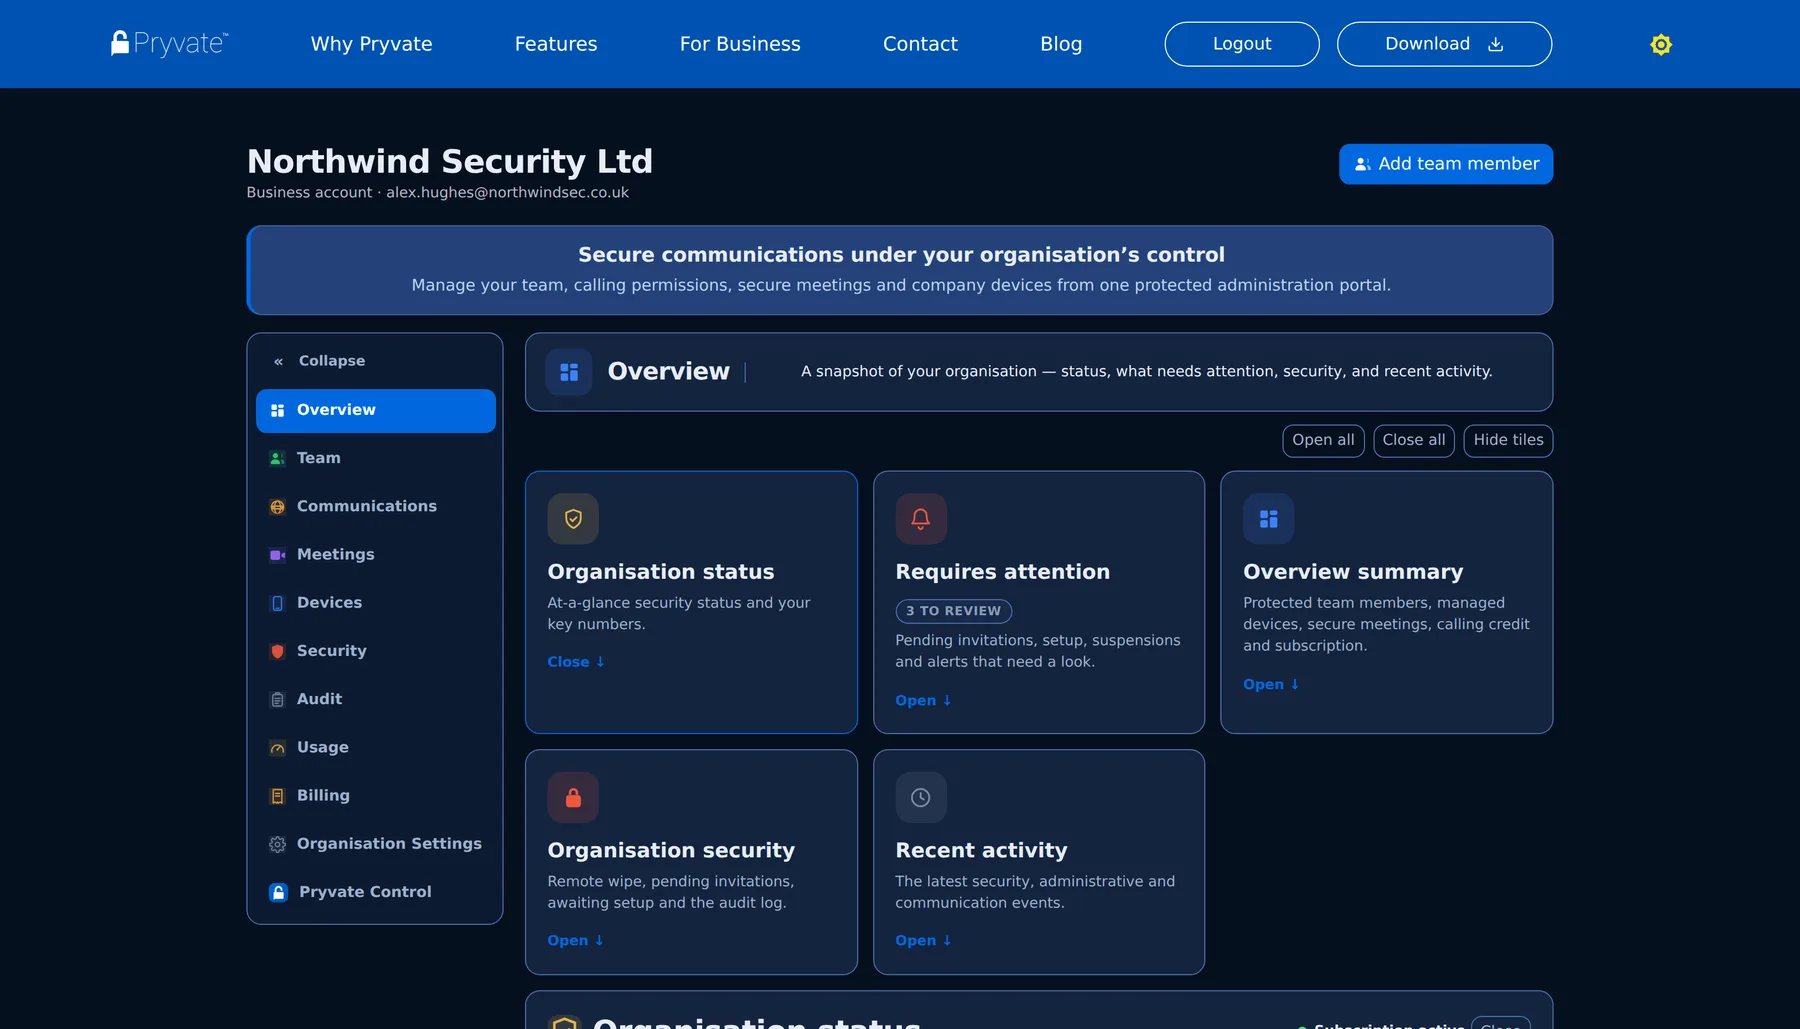Click the "Organisation security" tile title
Viewport: 1800px width, 1029px height.
click(x=671, y=850)
